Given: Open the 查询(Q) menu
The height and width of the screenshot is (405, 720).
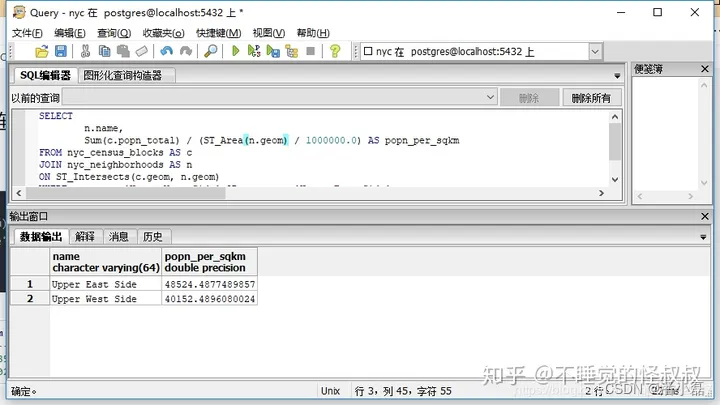Looking at the screenshot, I should [114, 33].
